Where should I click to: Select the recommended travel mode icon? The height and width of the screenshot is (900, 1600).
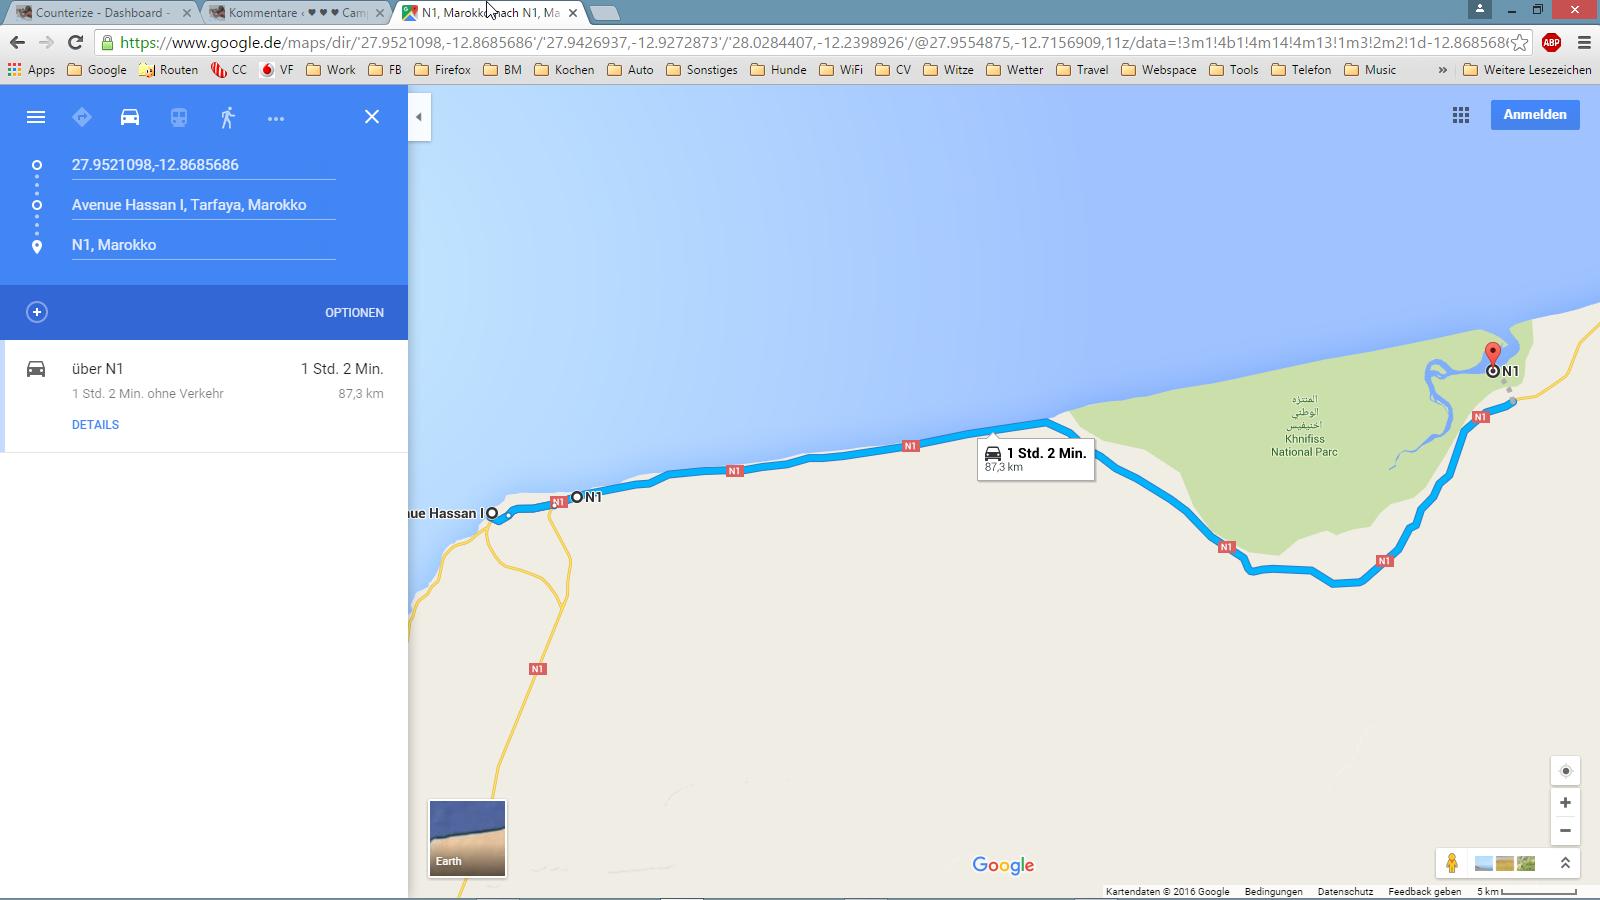coord(82,117)
